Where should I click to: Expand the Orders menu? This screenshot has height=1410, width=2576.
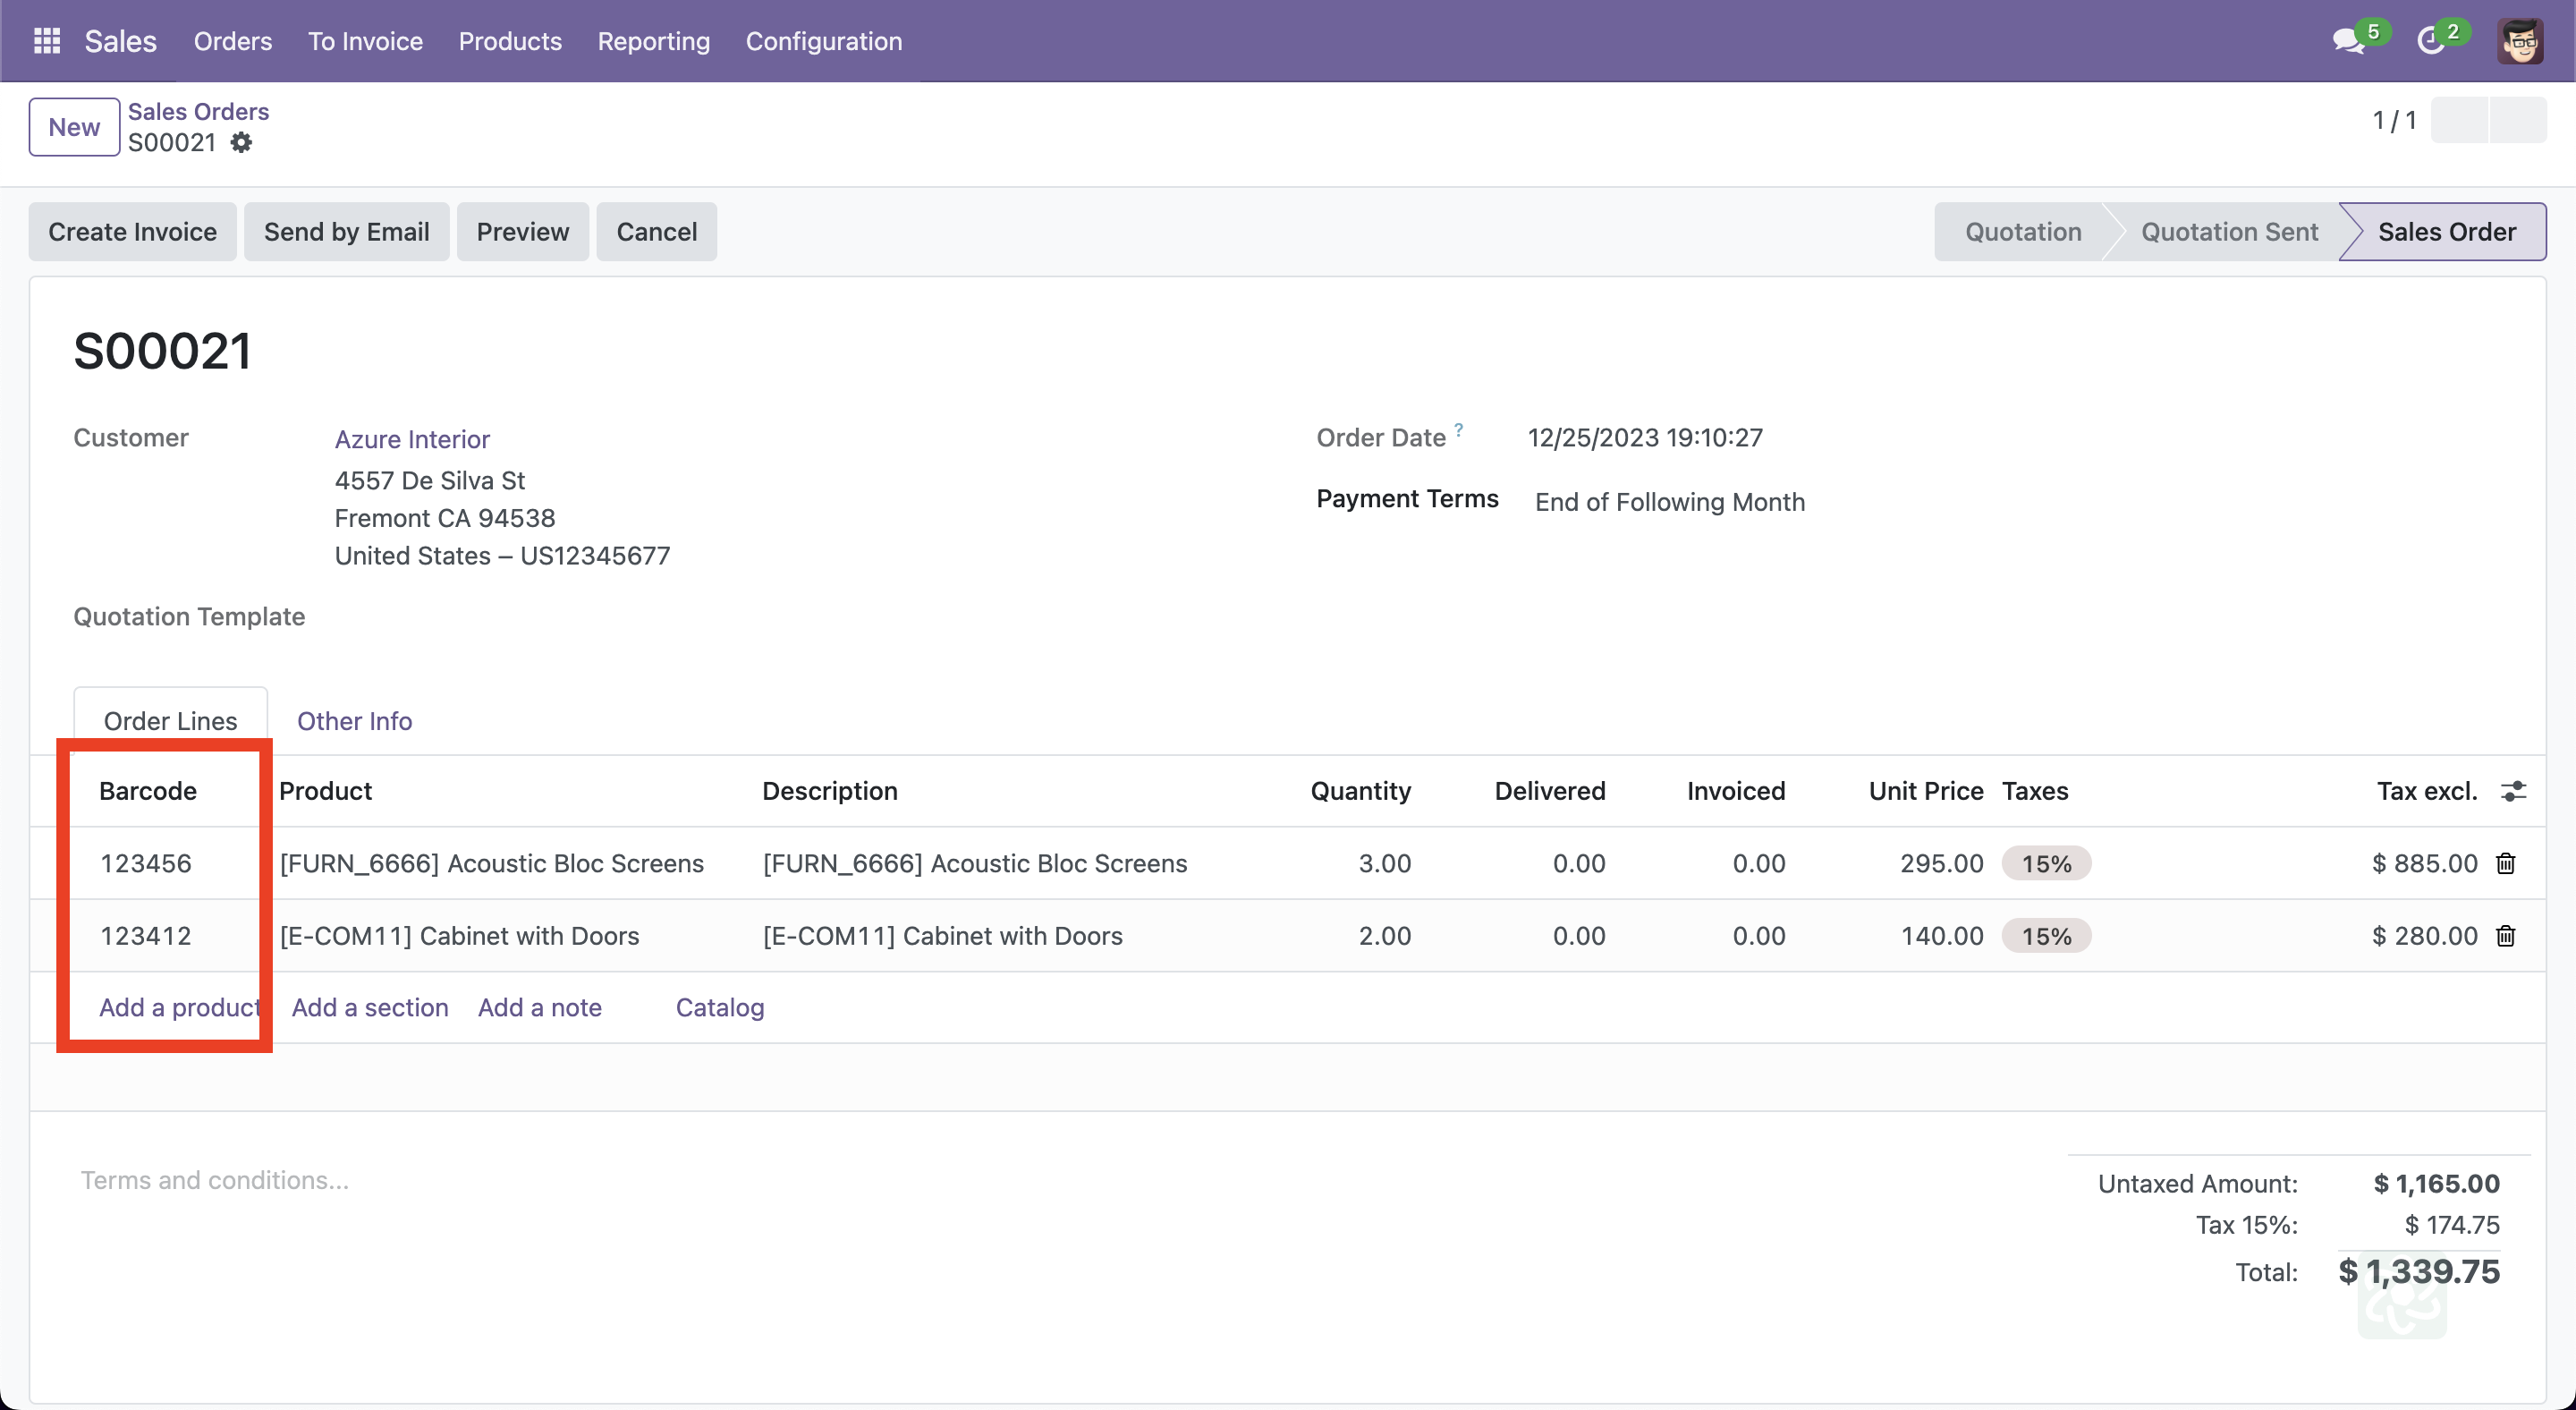(x=232, y=41)
